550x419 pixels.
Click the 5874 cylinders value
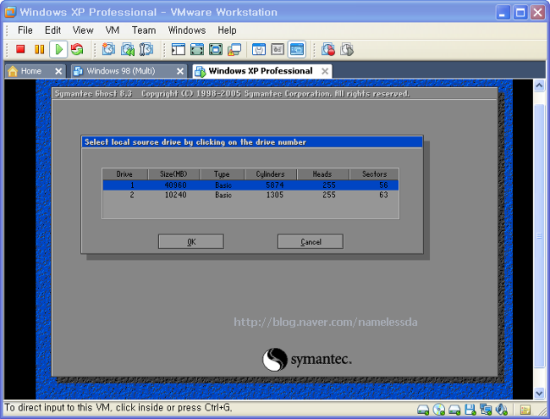pos(275,185)
